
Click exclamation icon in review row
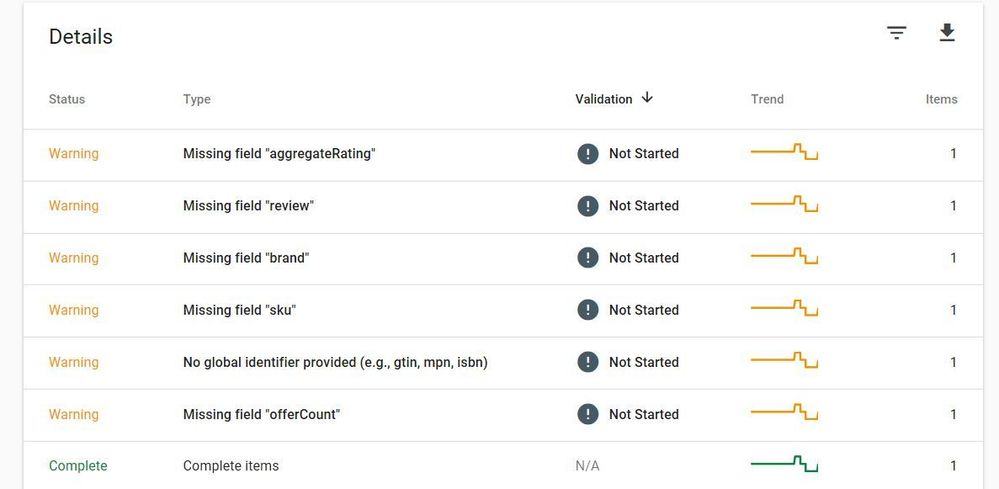tap(588, 206)
